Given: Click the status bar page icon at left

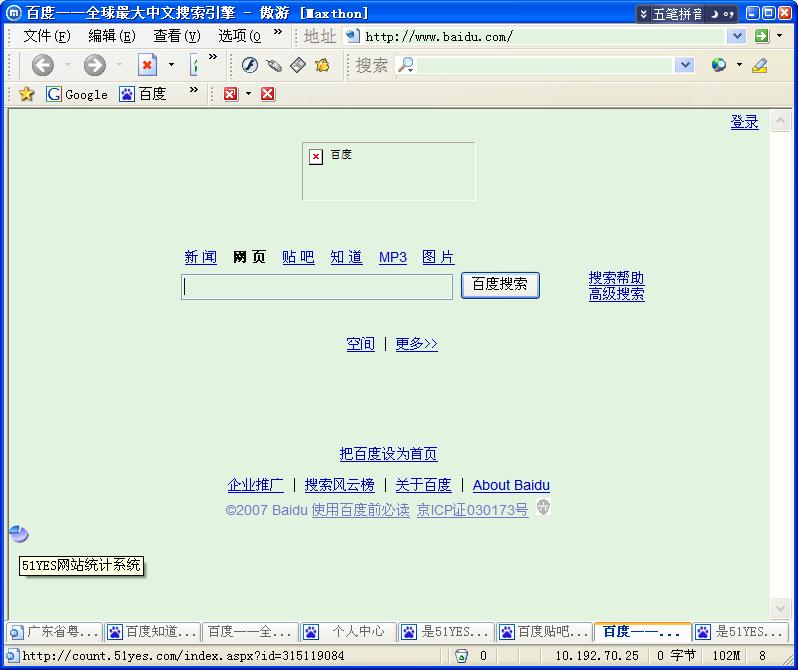Looking at the screenshot, I should 12,656.
